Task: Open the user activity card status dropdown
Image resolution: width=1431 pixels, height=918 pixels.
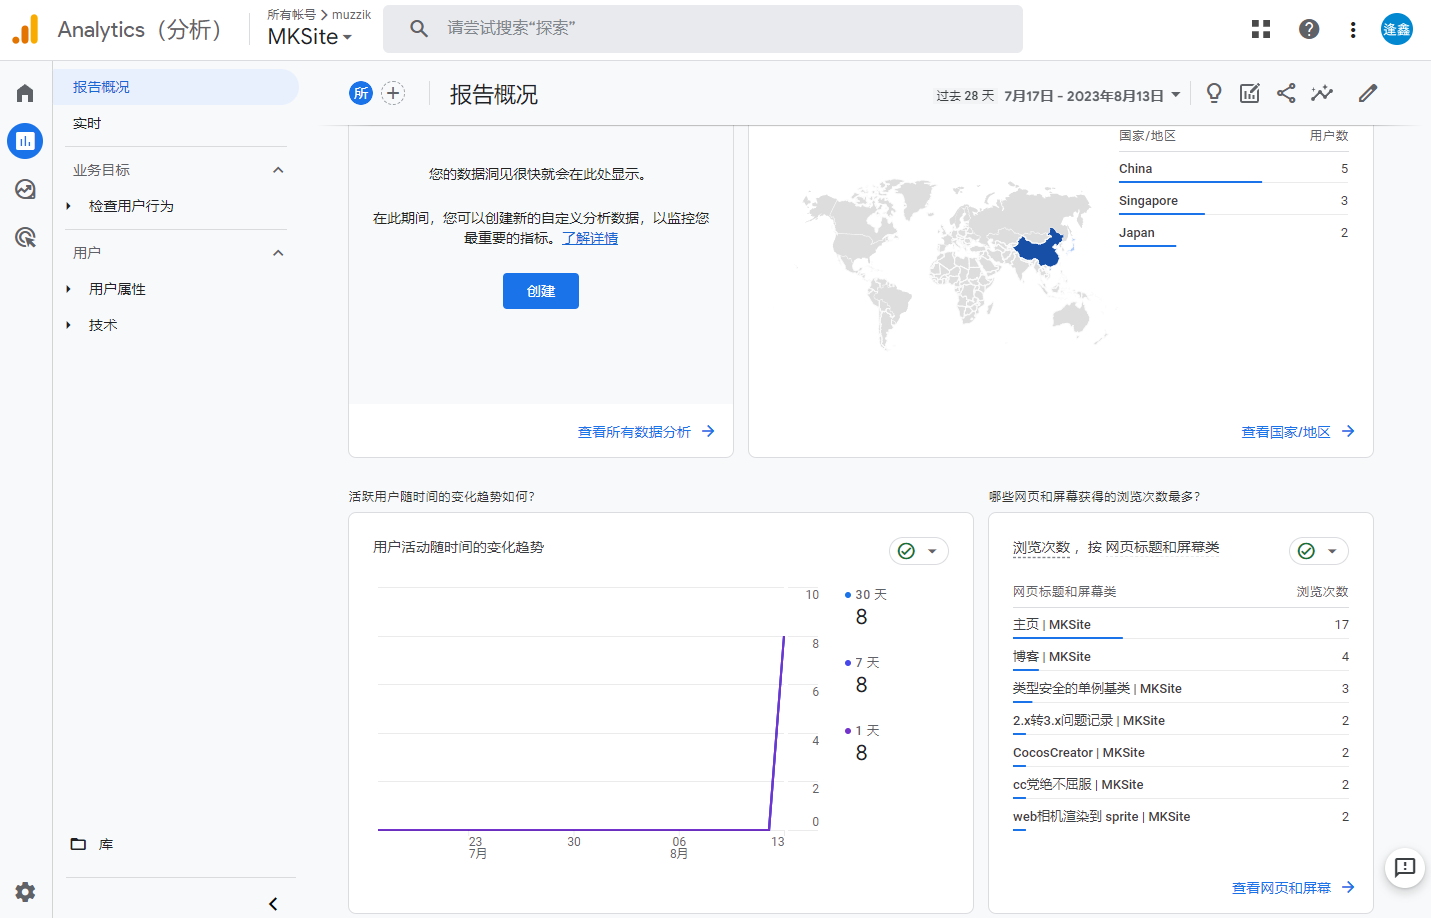Action: [919, 551]
